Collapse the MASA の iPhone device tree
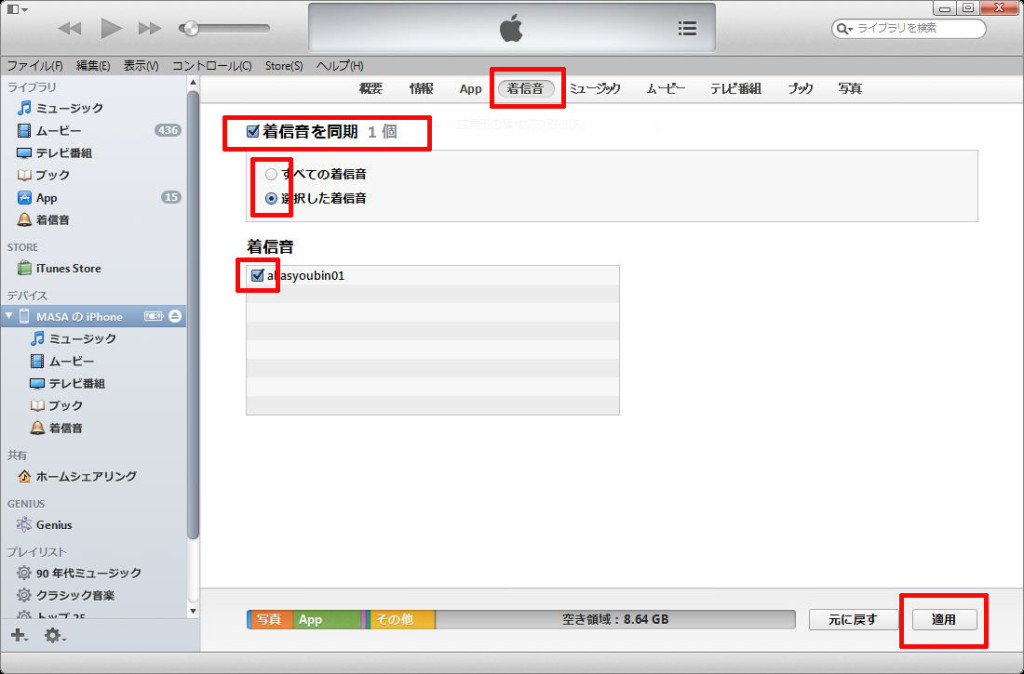Viewport: 1024px width, 674px height. point(9,316)
